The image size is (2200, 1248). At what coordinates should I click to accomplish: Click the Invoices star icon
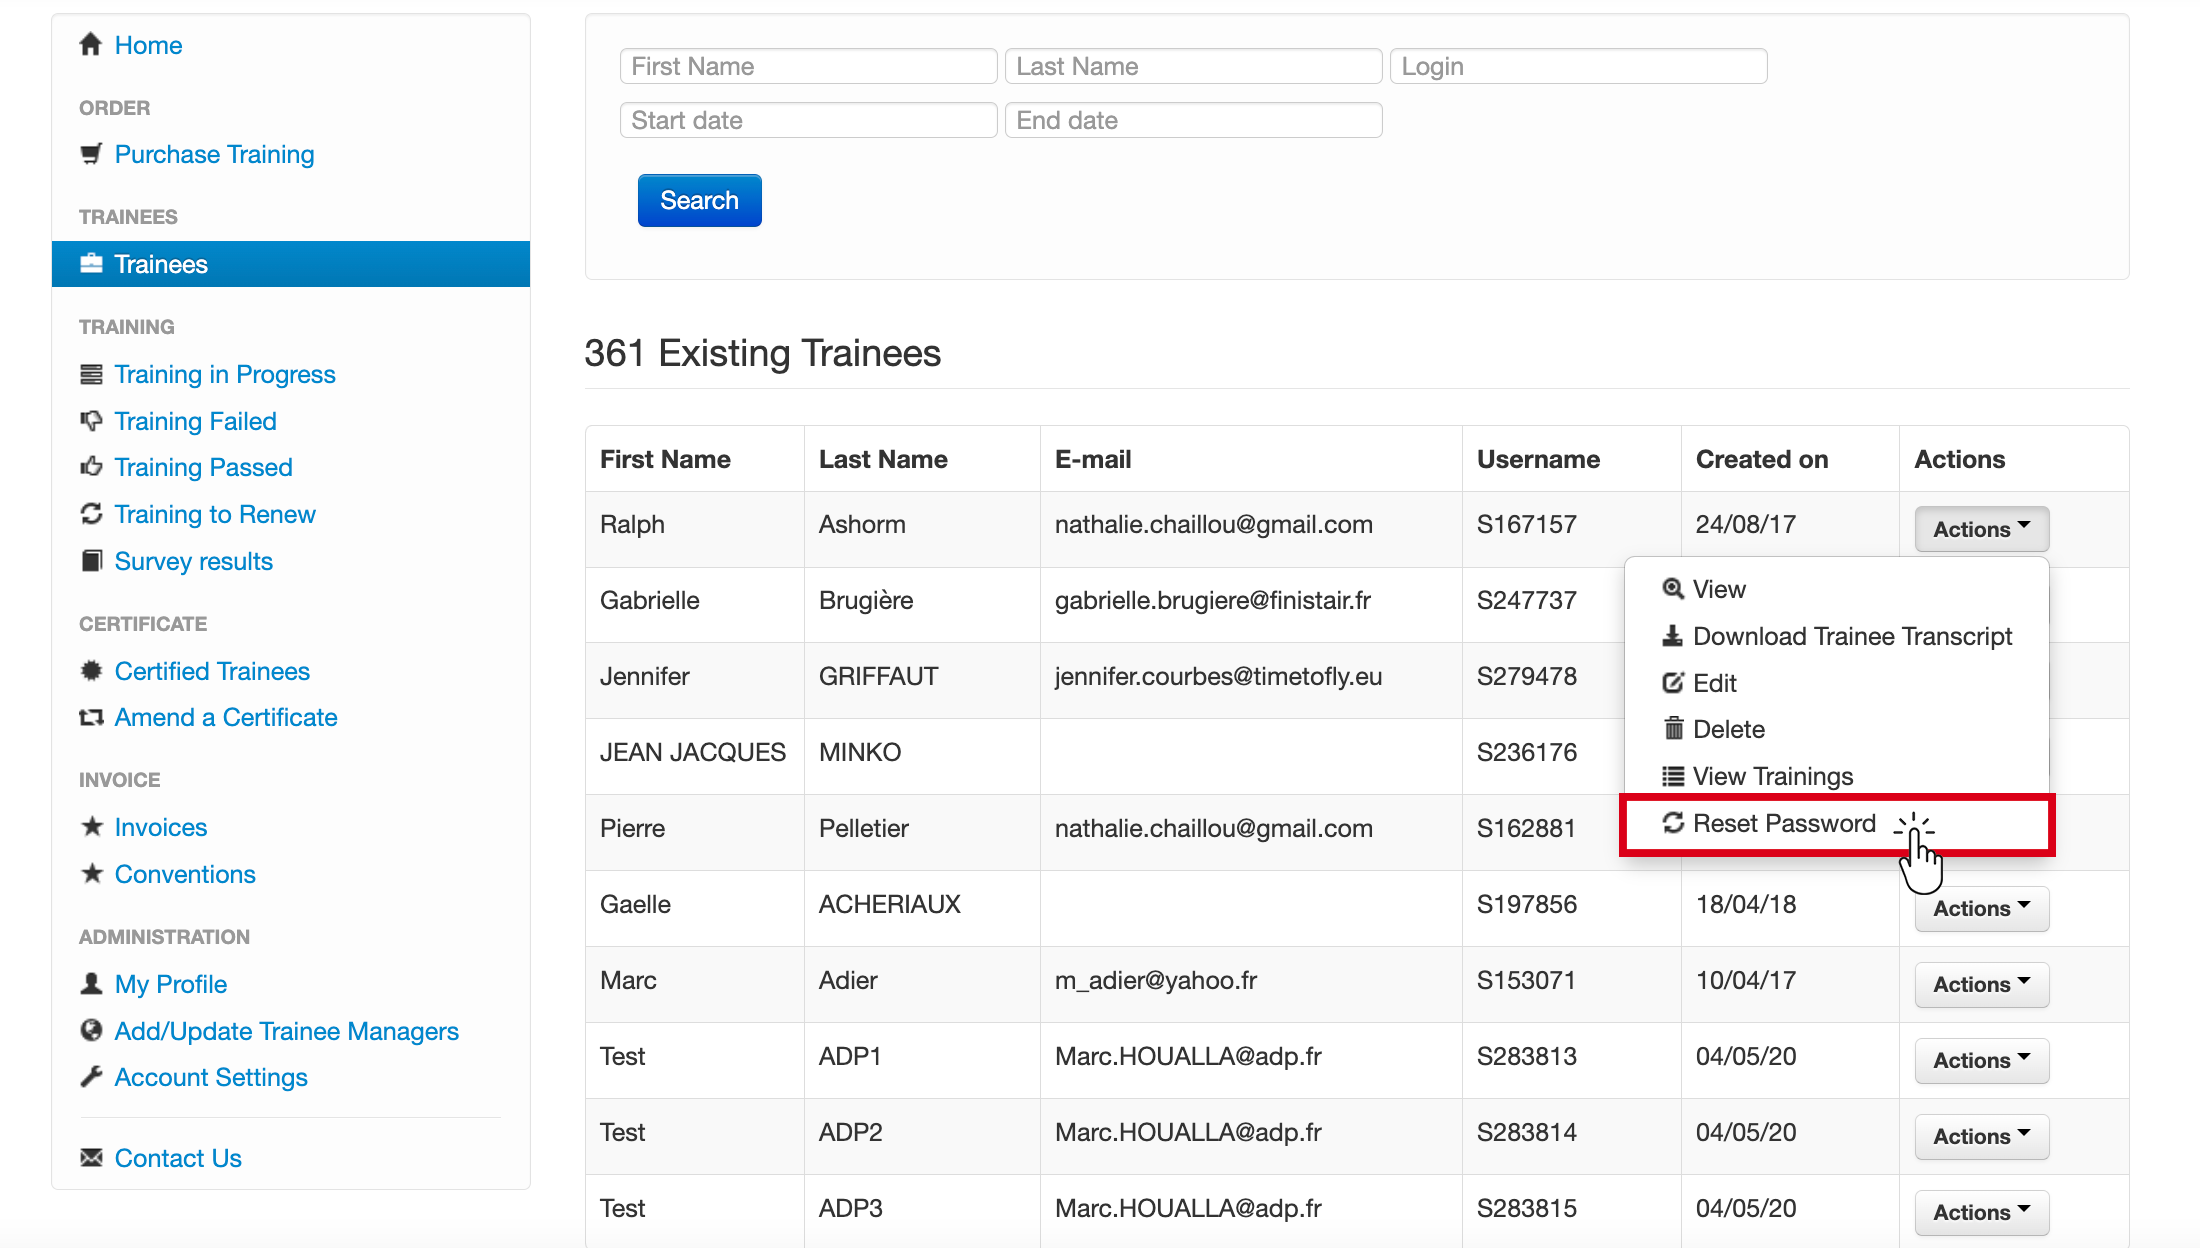[91, 827]
